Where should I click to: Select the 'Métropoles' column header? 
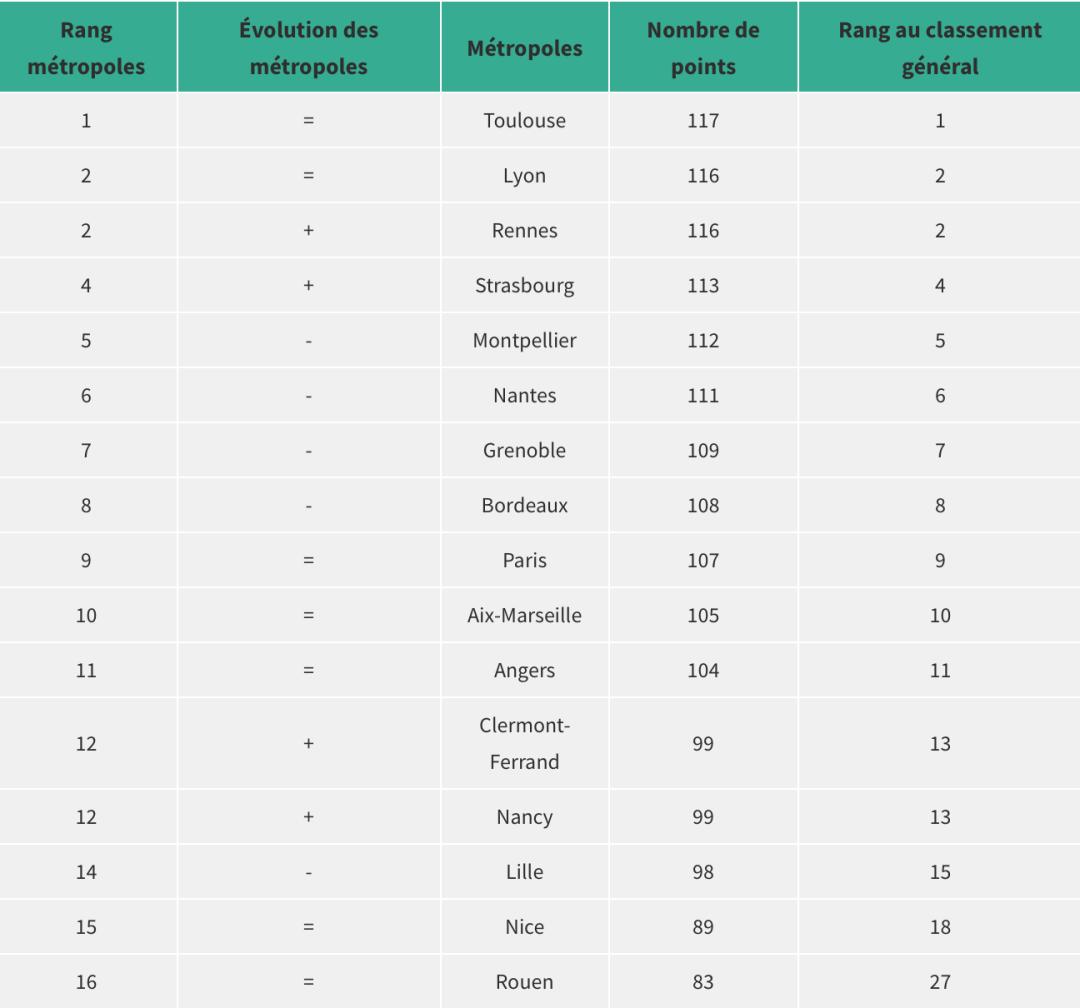[524, 48]
